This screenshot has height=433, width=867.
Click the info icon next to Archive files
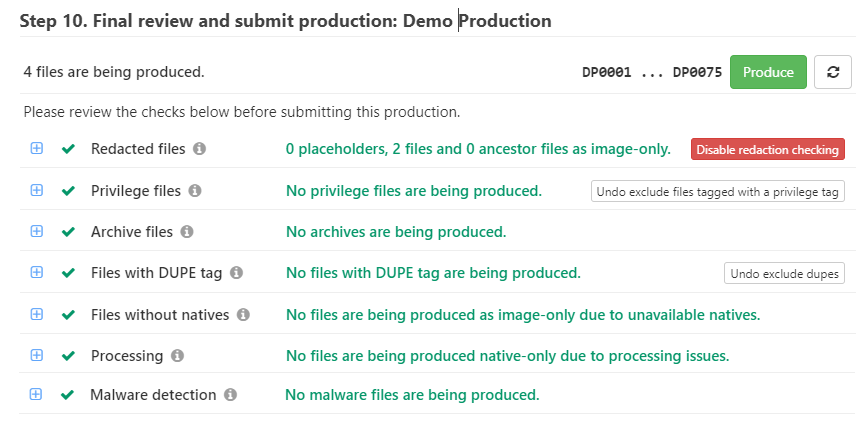(187, 232)
